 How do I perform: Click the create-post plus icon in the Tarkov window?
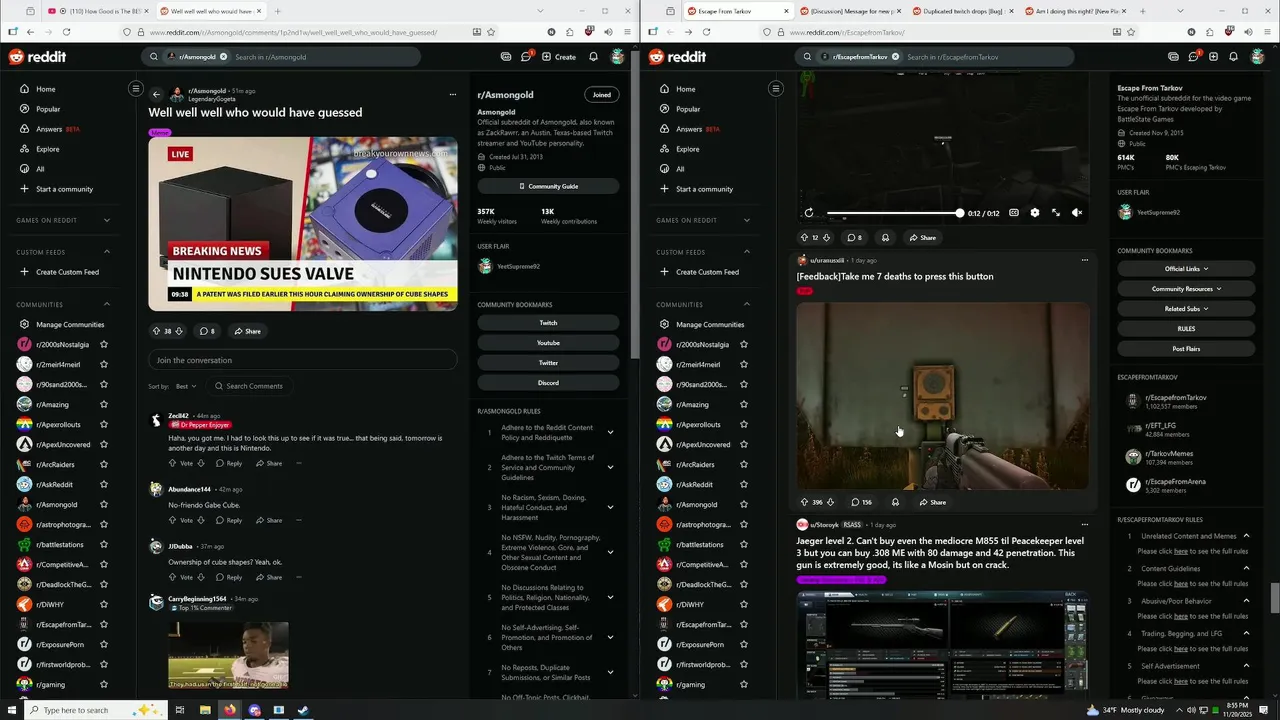(1213, 57)
